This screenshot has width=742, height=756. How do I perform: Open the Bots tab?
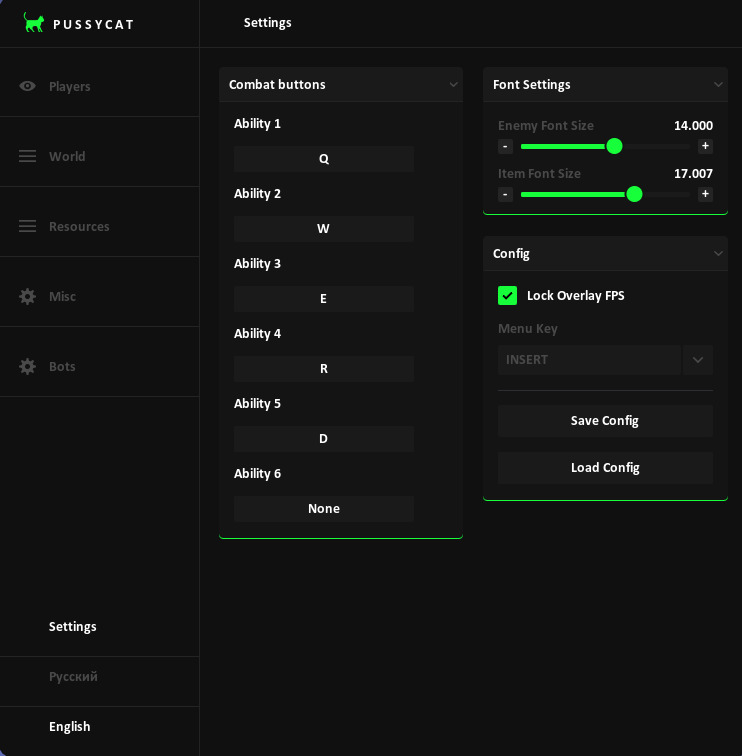click(99, 366)
